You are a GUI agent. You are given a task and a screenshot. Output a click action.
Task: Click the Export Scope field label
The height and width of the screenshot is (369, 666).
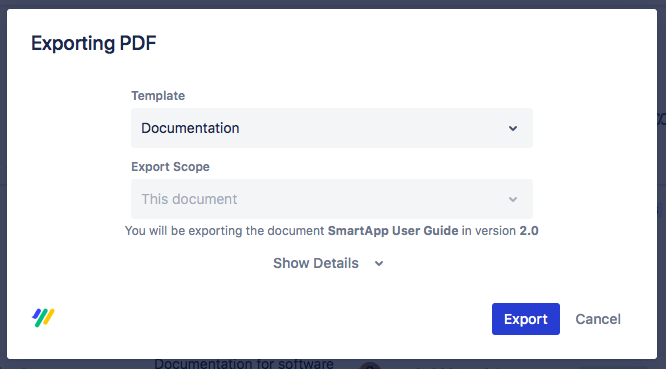coord(170,166)
